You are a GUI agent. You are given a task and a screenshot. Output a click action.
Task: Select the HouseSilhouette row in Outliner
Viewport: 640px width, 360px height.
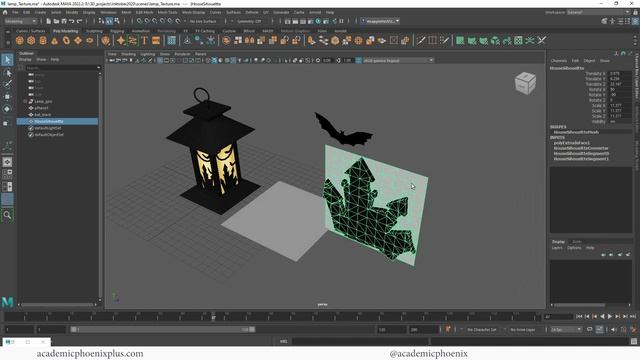[x=57, y=121]
